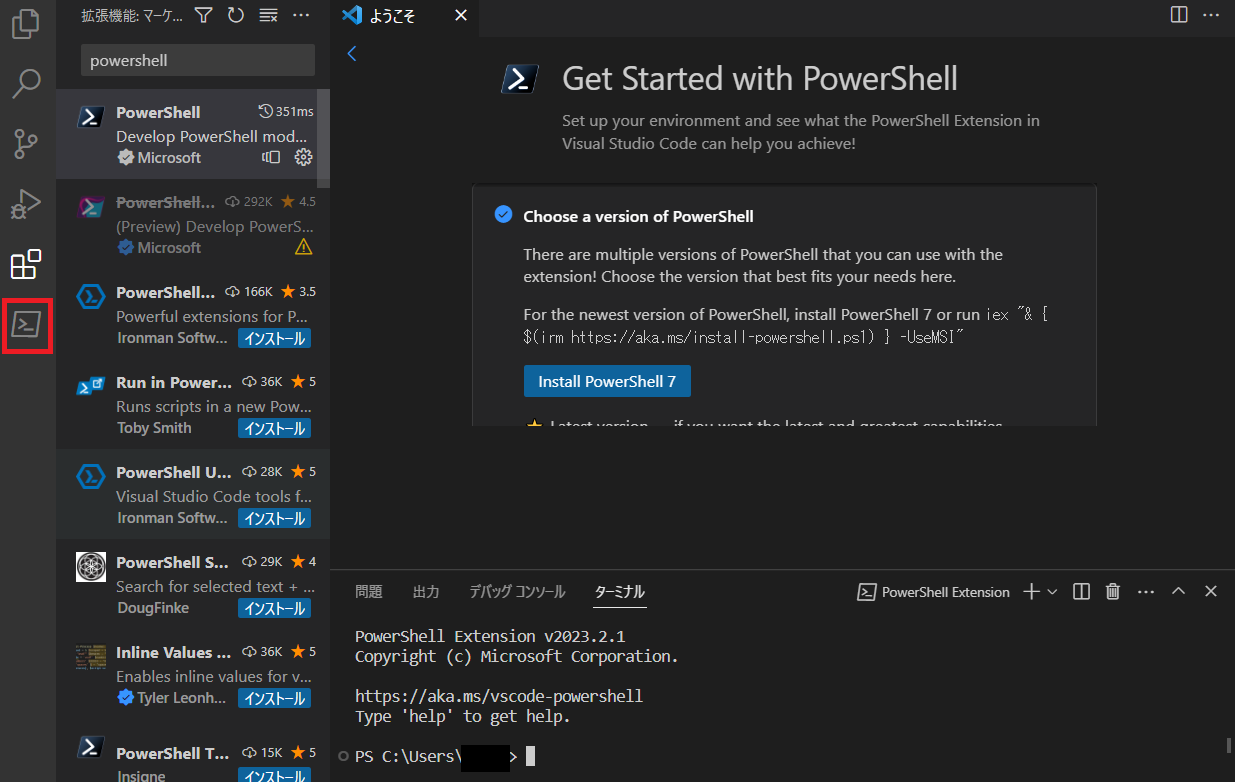The height and width of the screenshot is (782, 1235).
Task: Click the extensions list scrollbar
Action: [x=323, y=138]
